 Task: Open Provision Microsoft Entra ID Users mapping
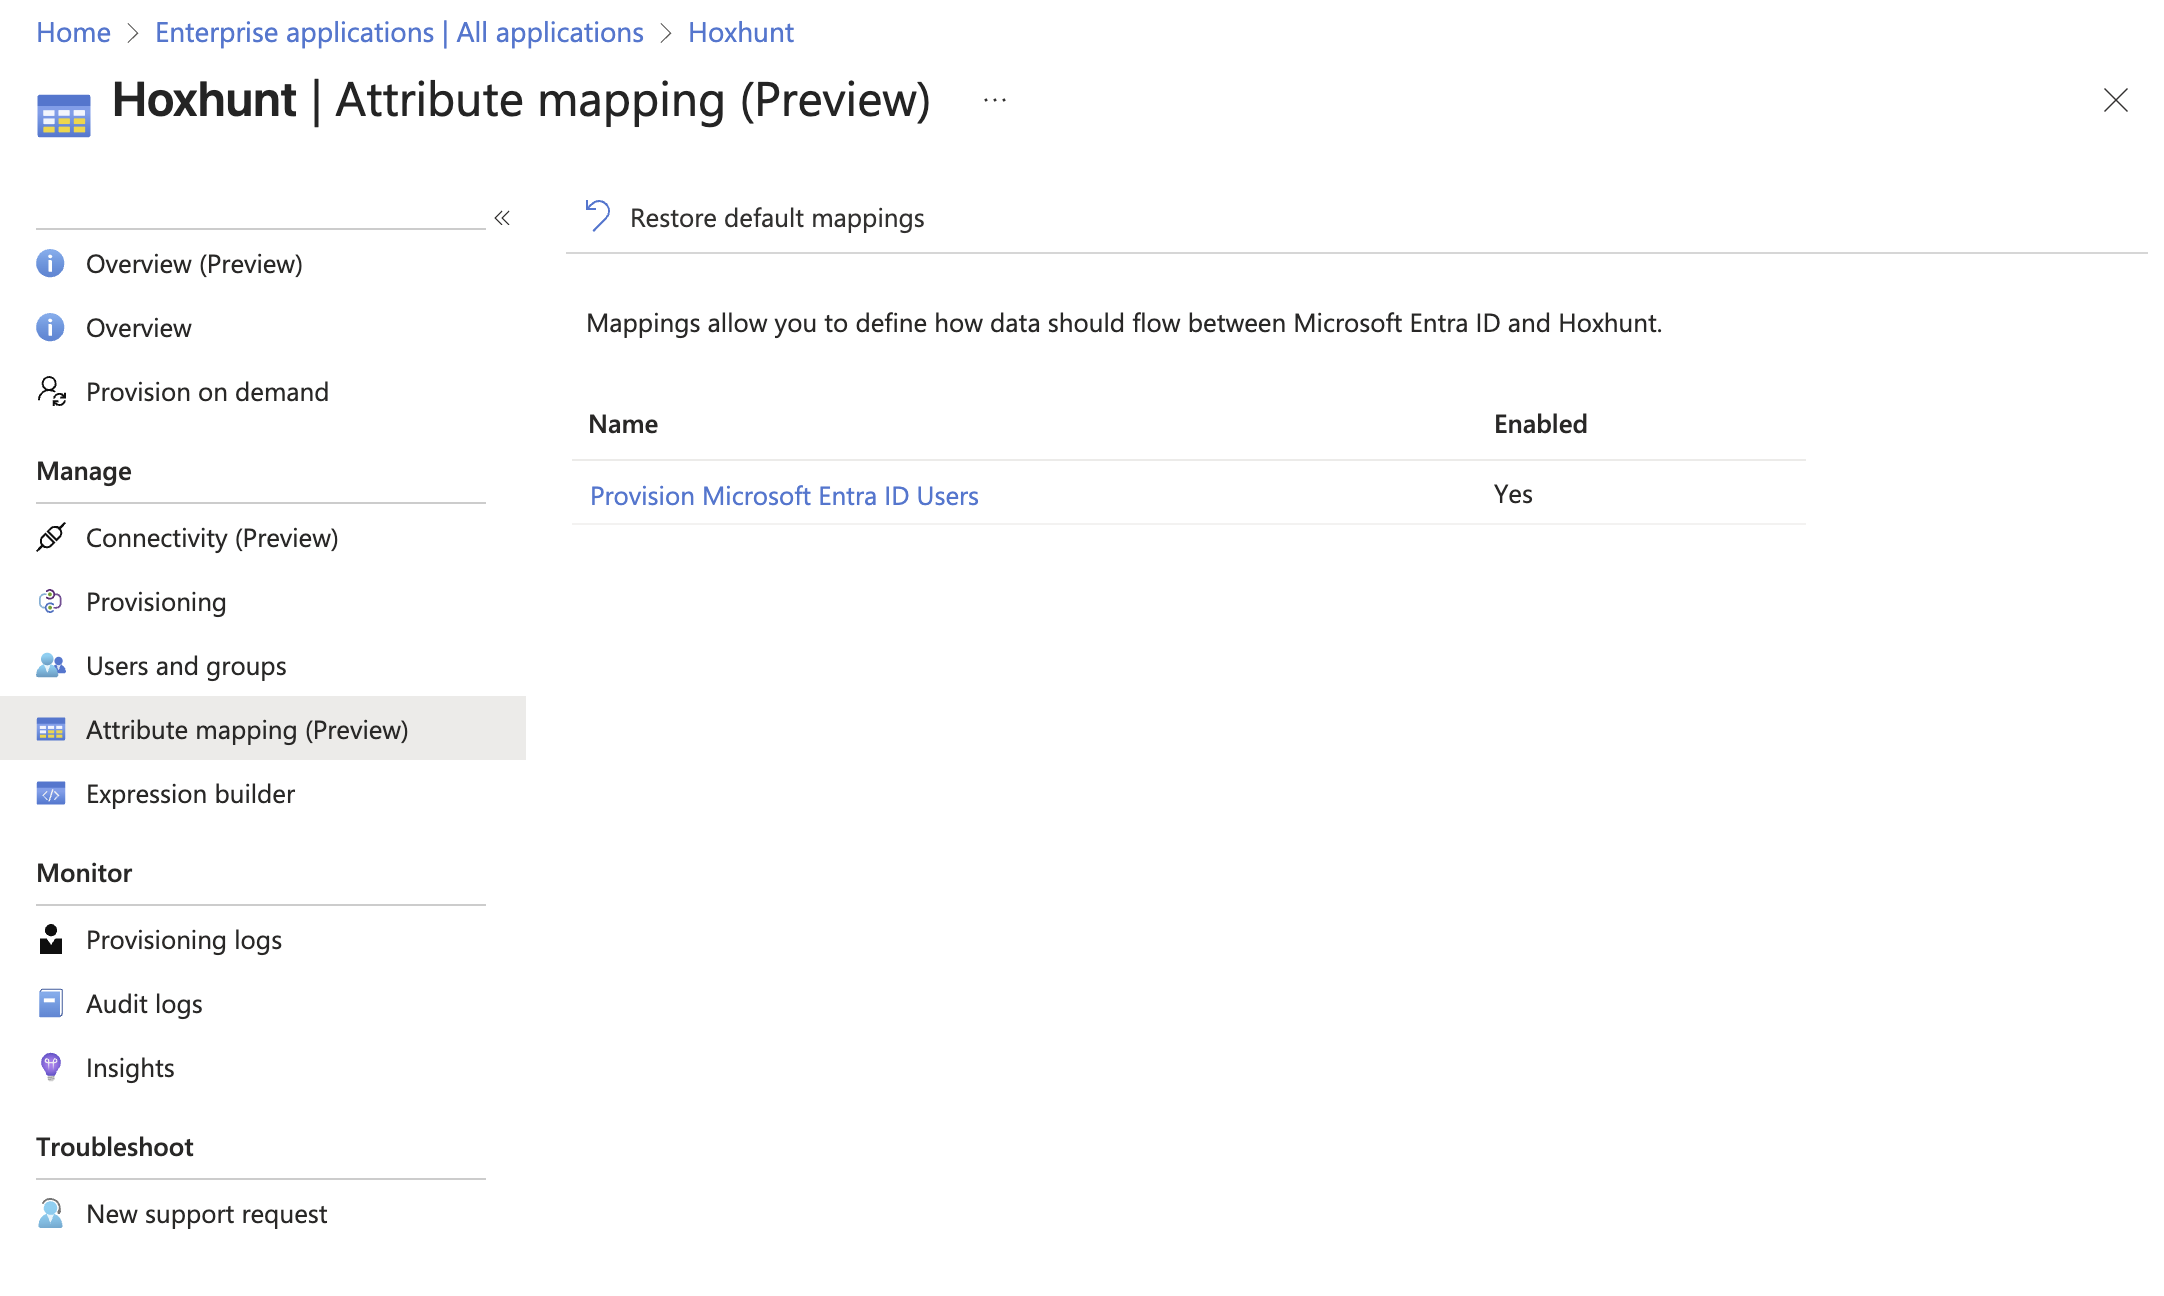784,496
